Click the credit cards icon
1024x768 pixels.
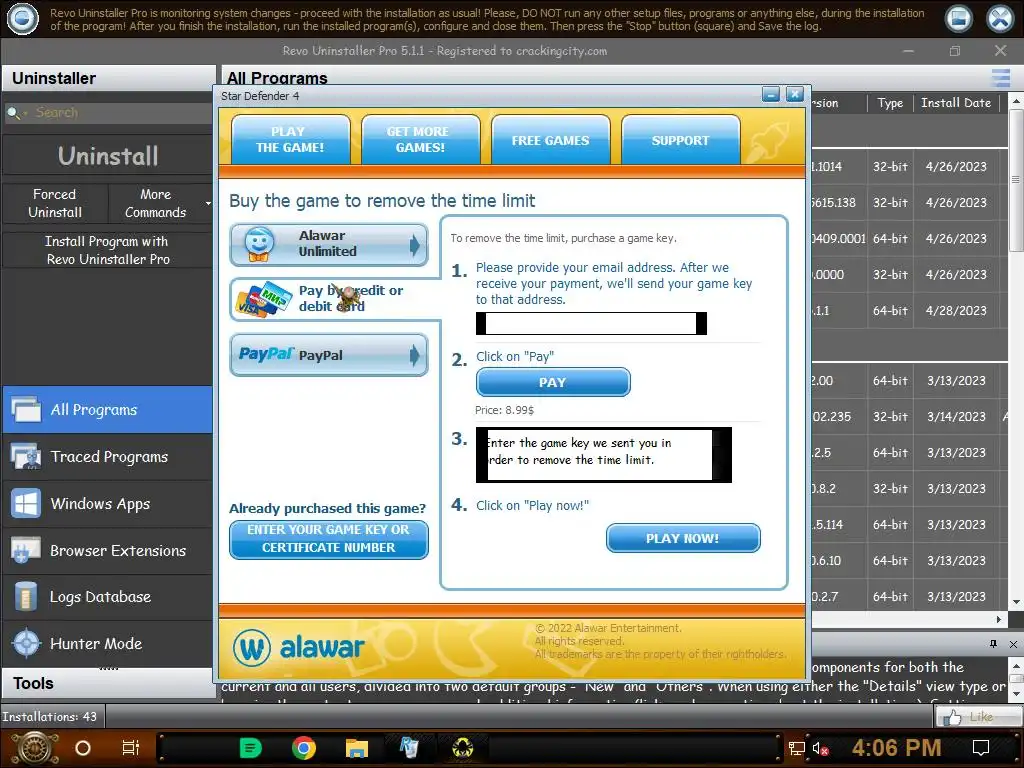tap(264, 300)
